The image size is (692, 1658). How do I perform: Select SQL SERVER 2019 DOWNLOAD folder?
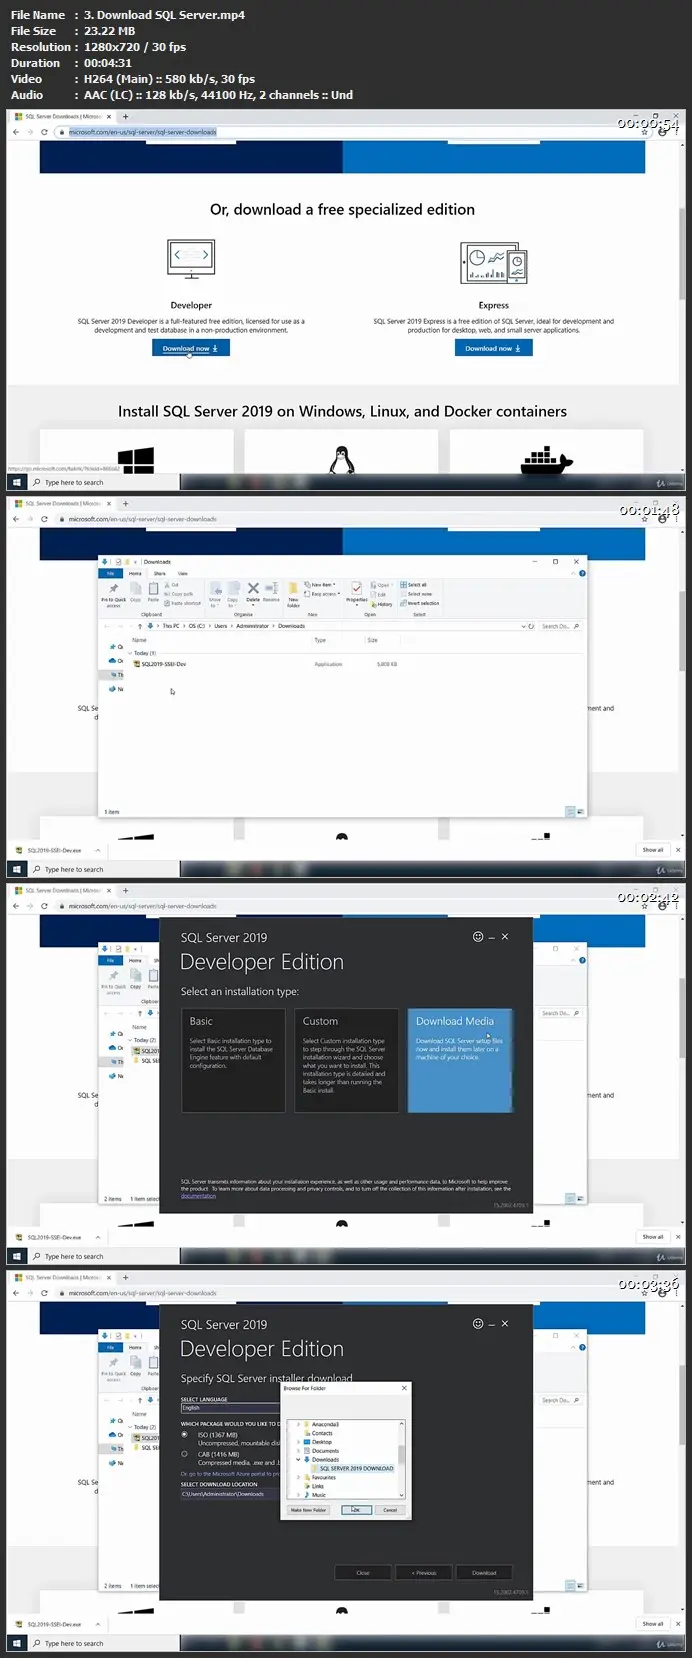click(x=356, y=1468)
